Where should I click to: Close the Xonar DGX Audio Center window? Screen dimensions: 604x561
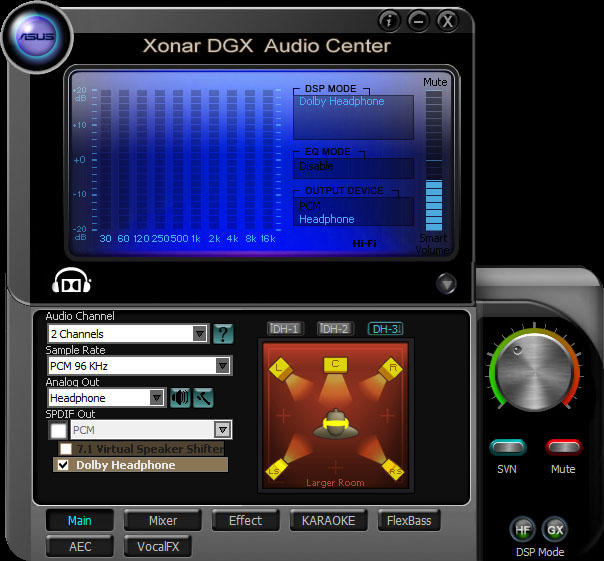pyautogui.click(x=448, y=21)
